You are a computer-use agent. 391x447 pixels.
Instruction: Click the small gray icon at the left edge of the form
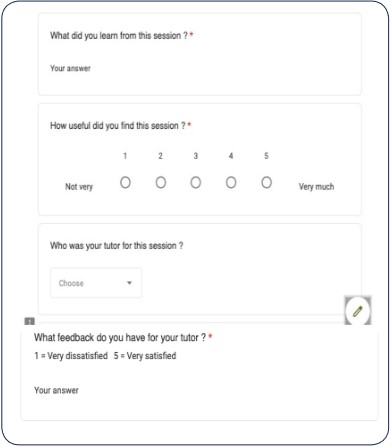pyautogui.click(x=30, y=321)
